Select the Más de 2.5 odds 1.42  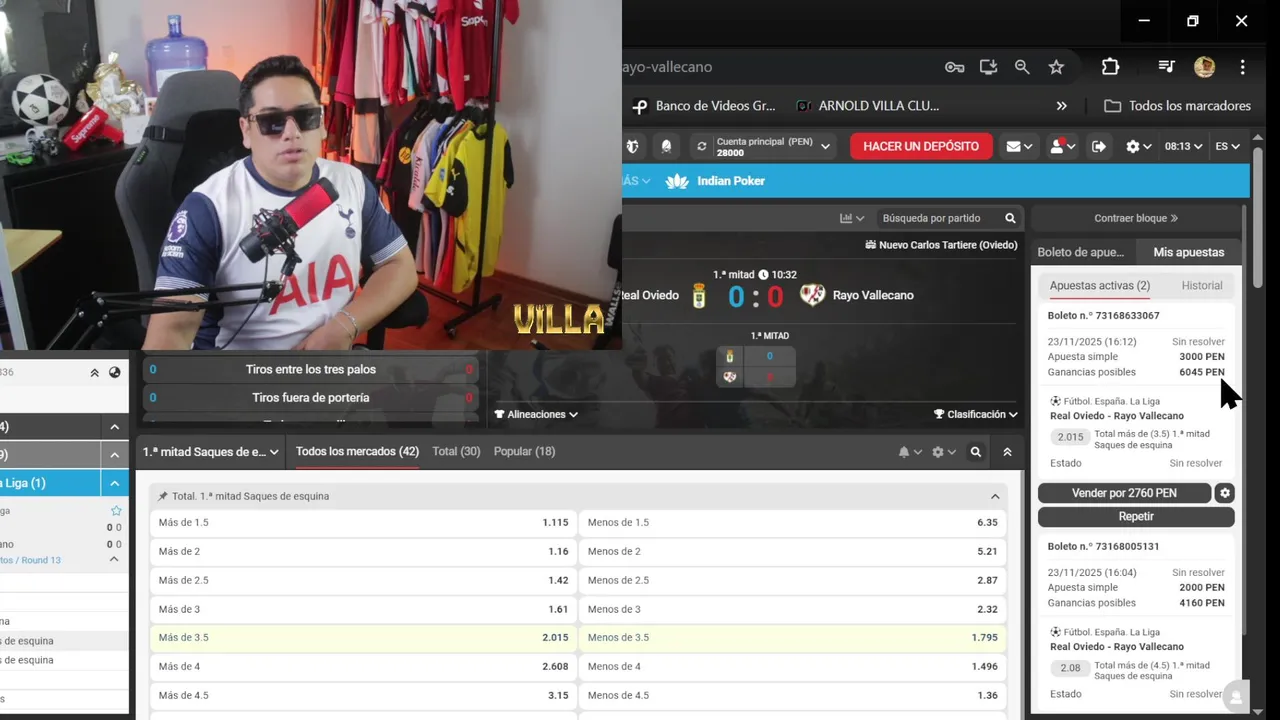tap(363, 580)
